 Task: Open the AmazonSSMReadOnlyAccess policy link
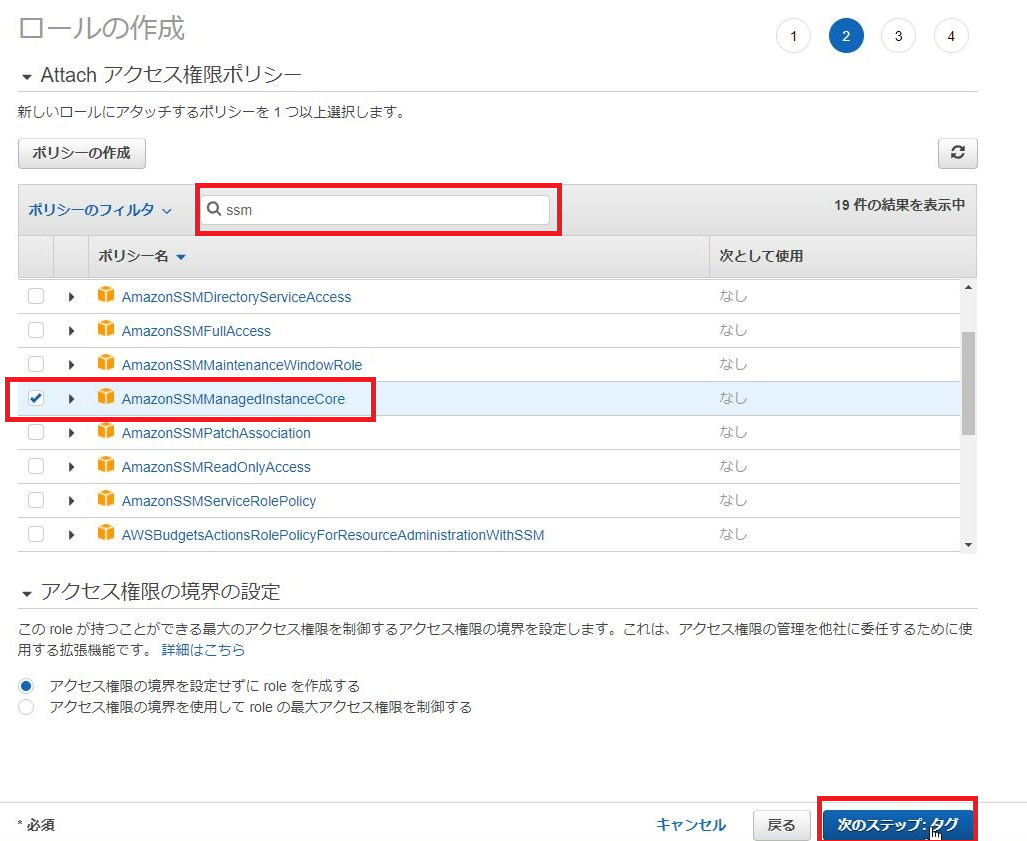click(x=216, y=467)
